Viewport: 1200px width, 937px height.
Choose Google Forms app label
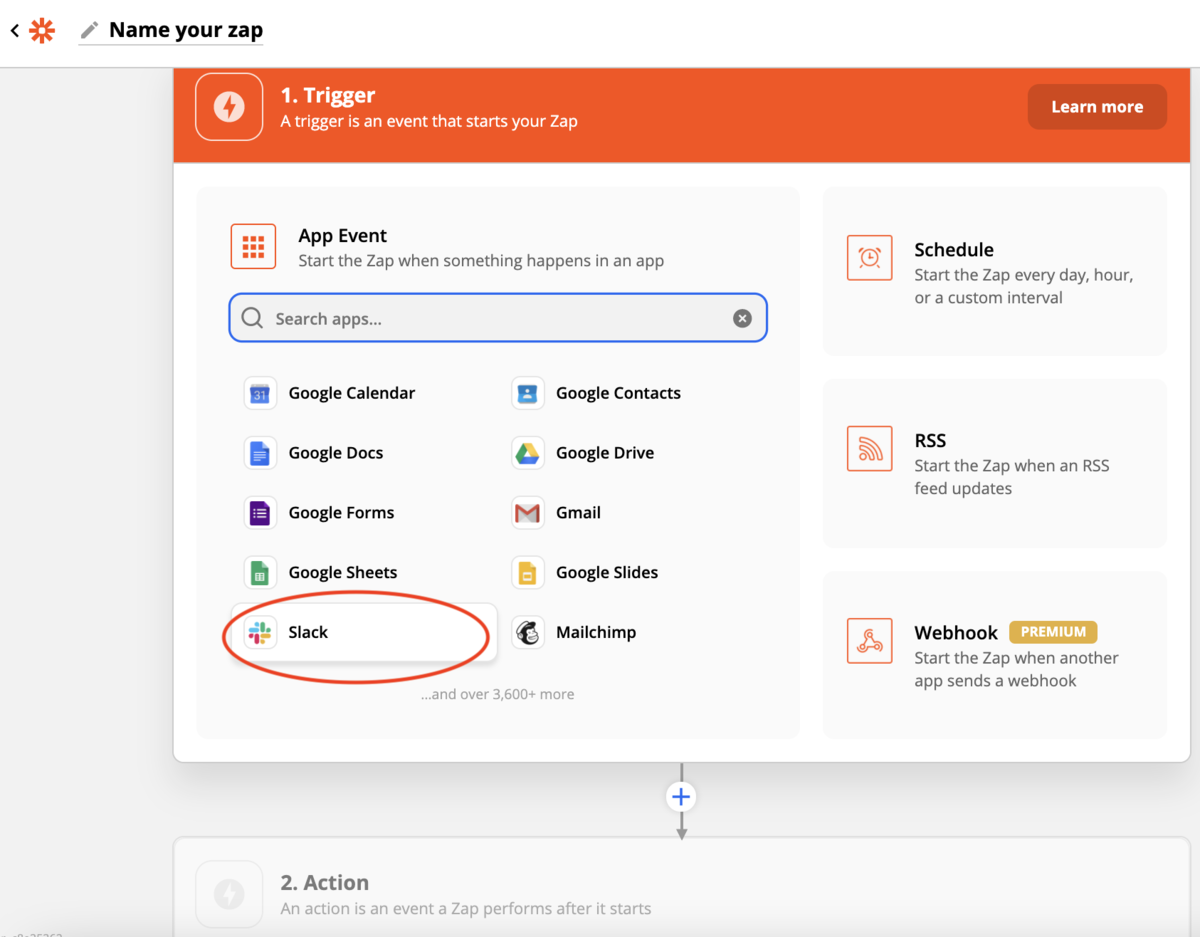342,513
